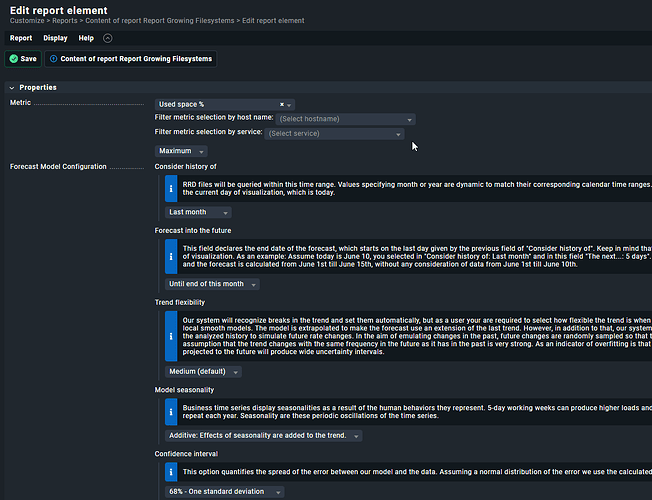The image size is (652, 500).
Task: Open the Additive seasonality dropdown
Action: (262, 436)
